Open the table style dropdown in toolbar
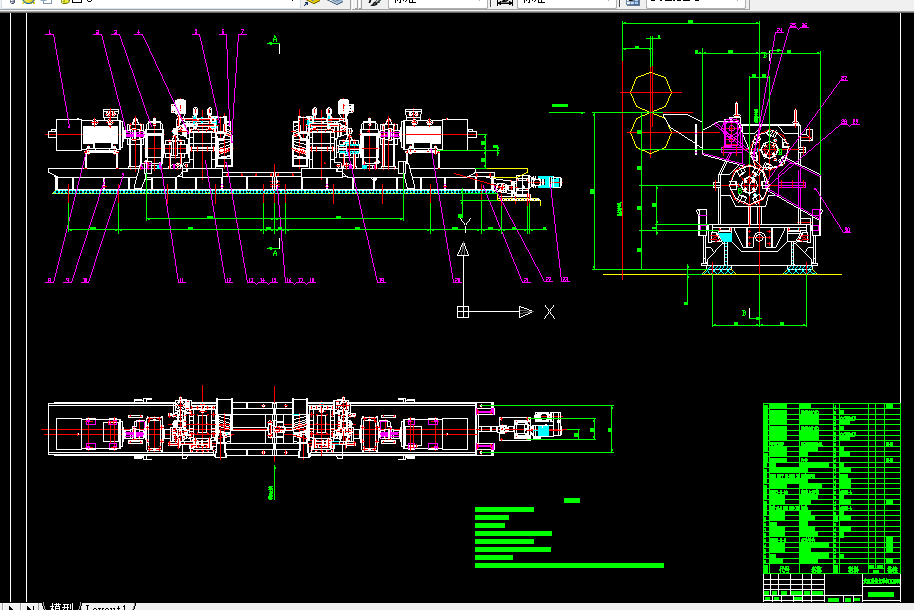Screen dimensions: 914x610 pos(696,2)
